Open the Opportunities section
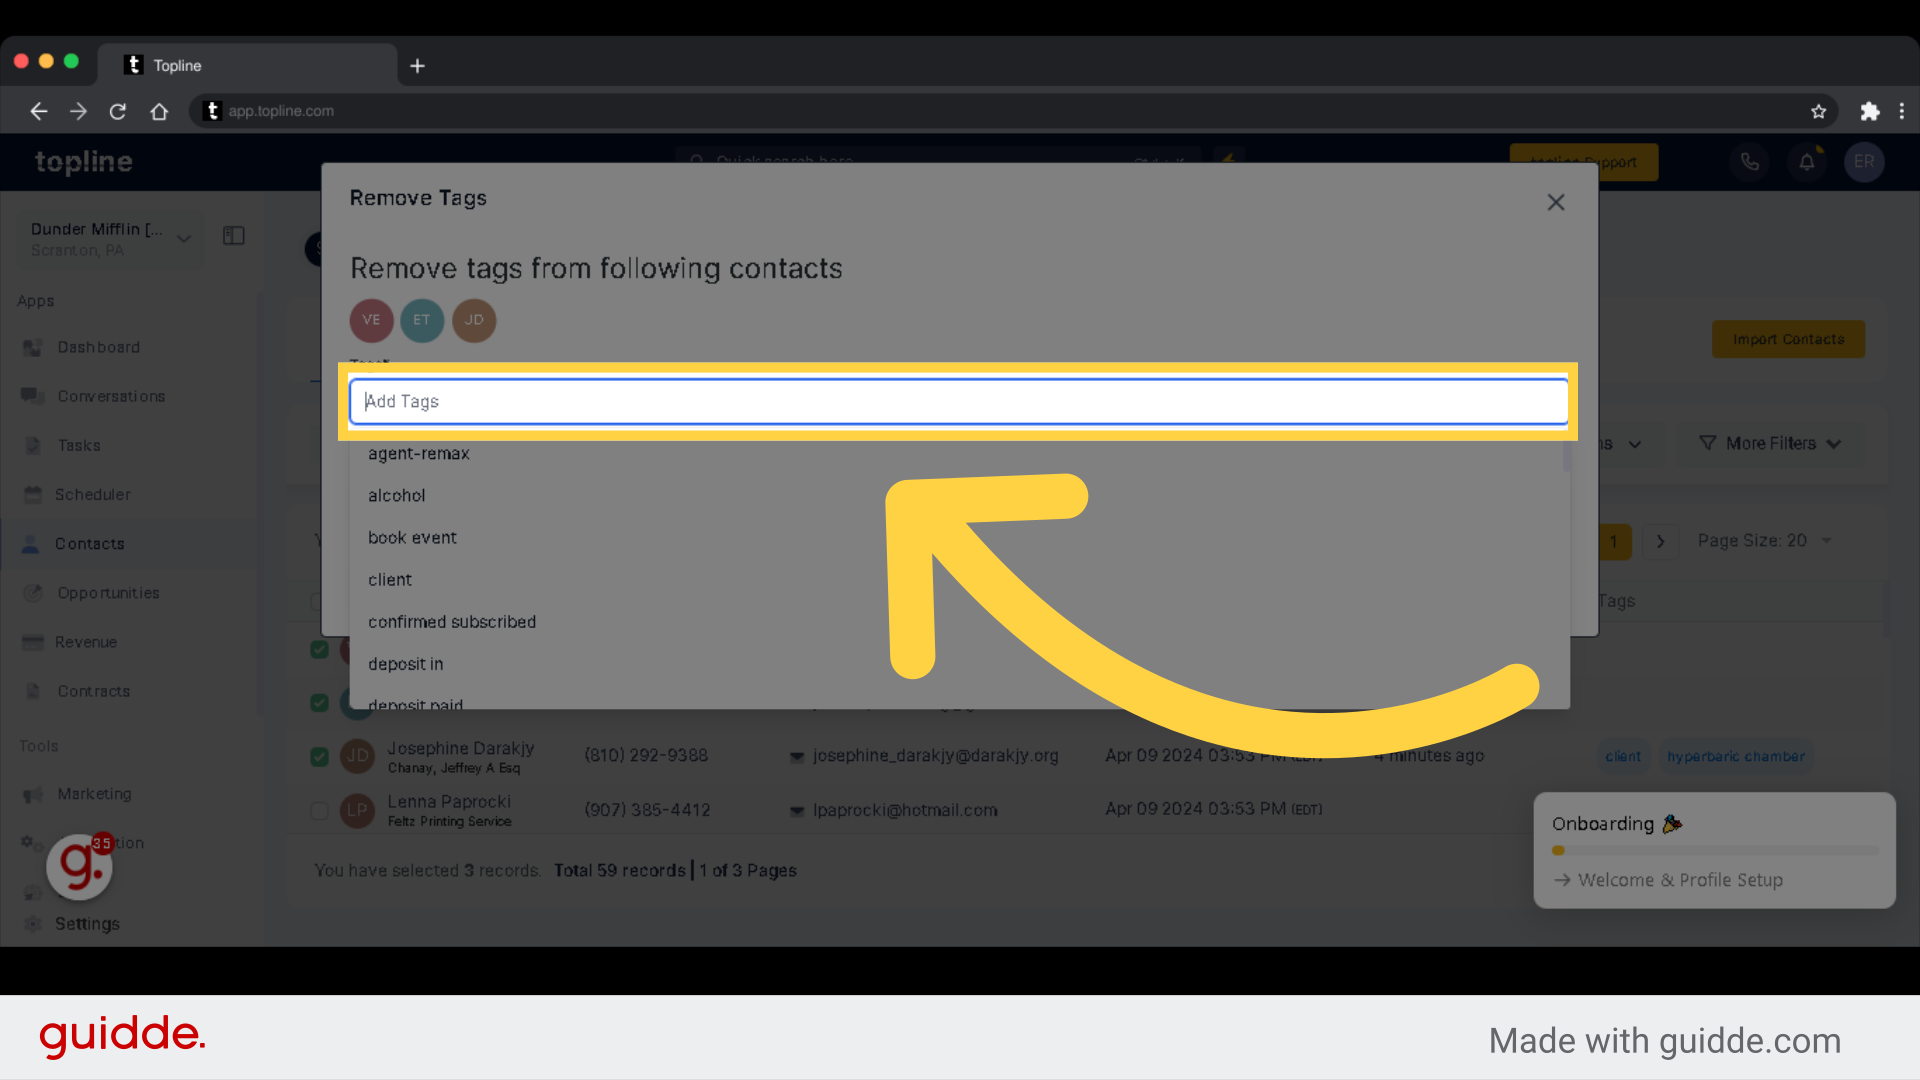The height and width of the screenshot is (1080, 1920). 107,591
